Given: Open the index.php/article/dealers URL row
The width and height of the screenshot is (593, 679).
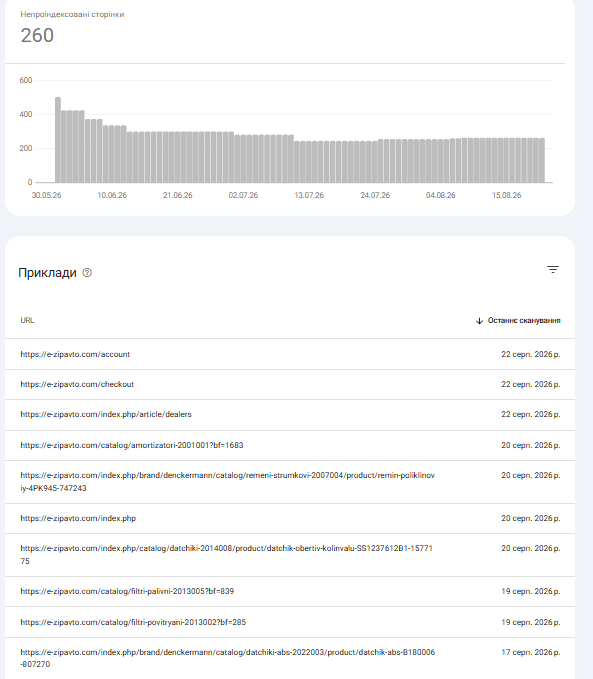Looking at the screenshot, I should pyautogui.click(x=290, y=415).
